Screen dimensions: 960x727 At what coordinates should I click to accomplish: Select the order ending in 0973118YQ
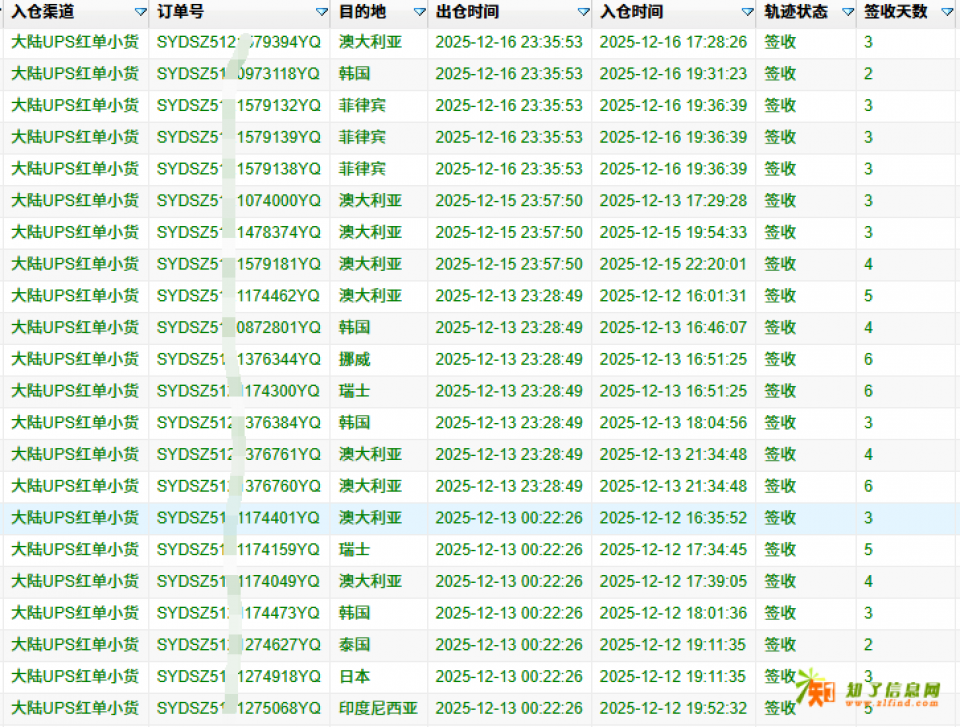(238, 74)
